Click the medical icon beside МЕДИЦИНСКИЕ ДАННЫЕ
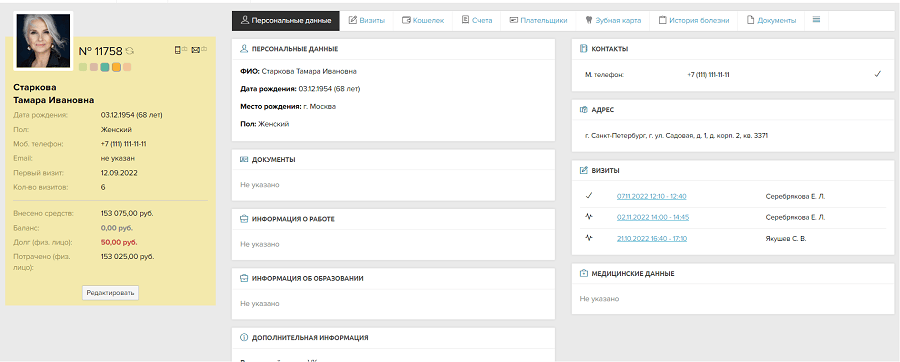The image size is (900, 362). coord(584,274)
